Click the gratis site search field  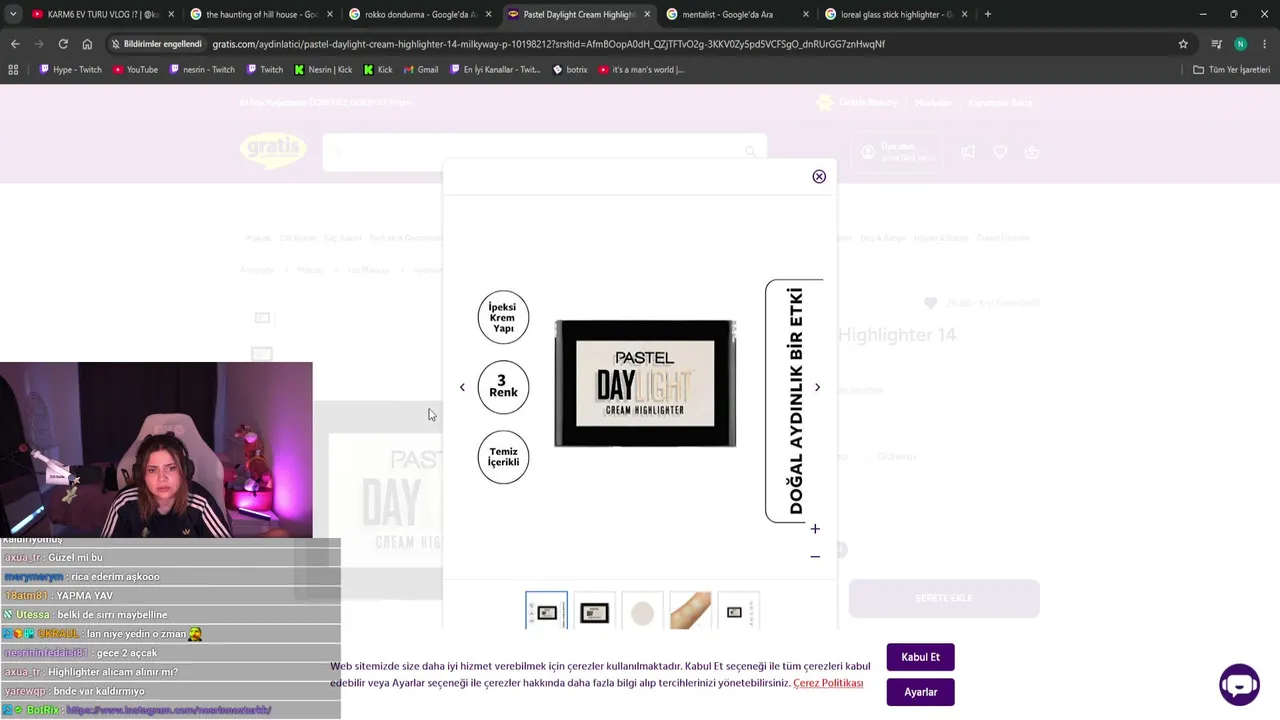[544, 152]
